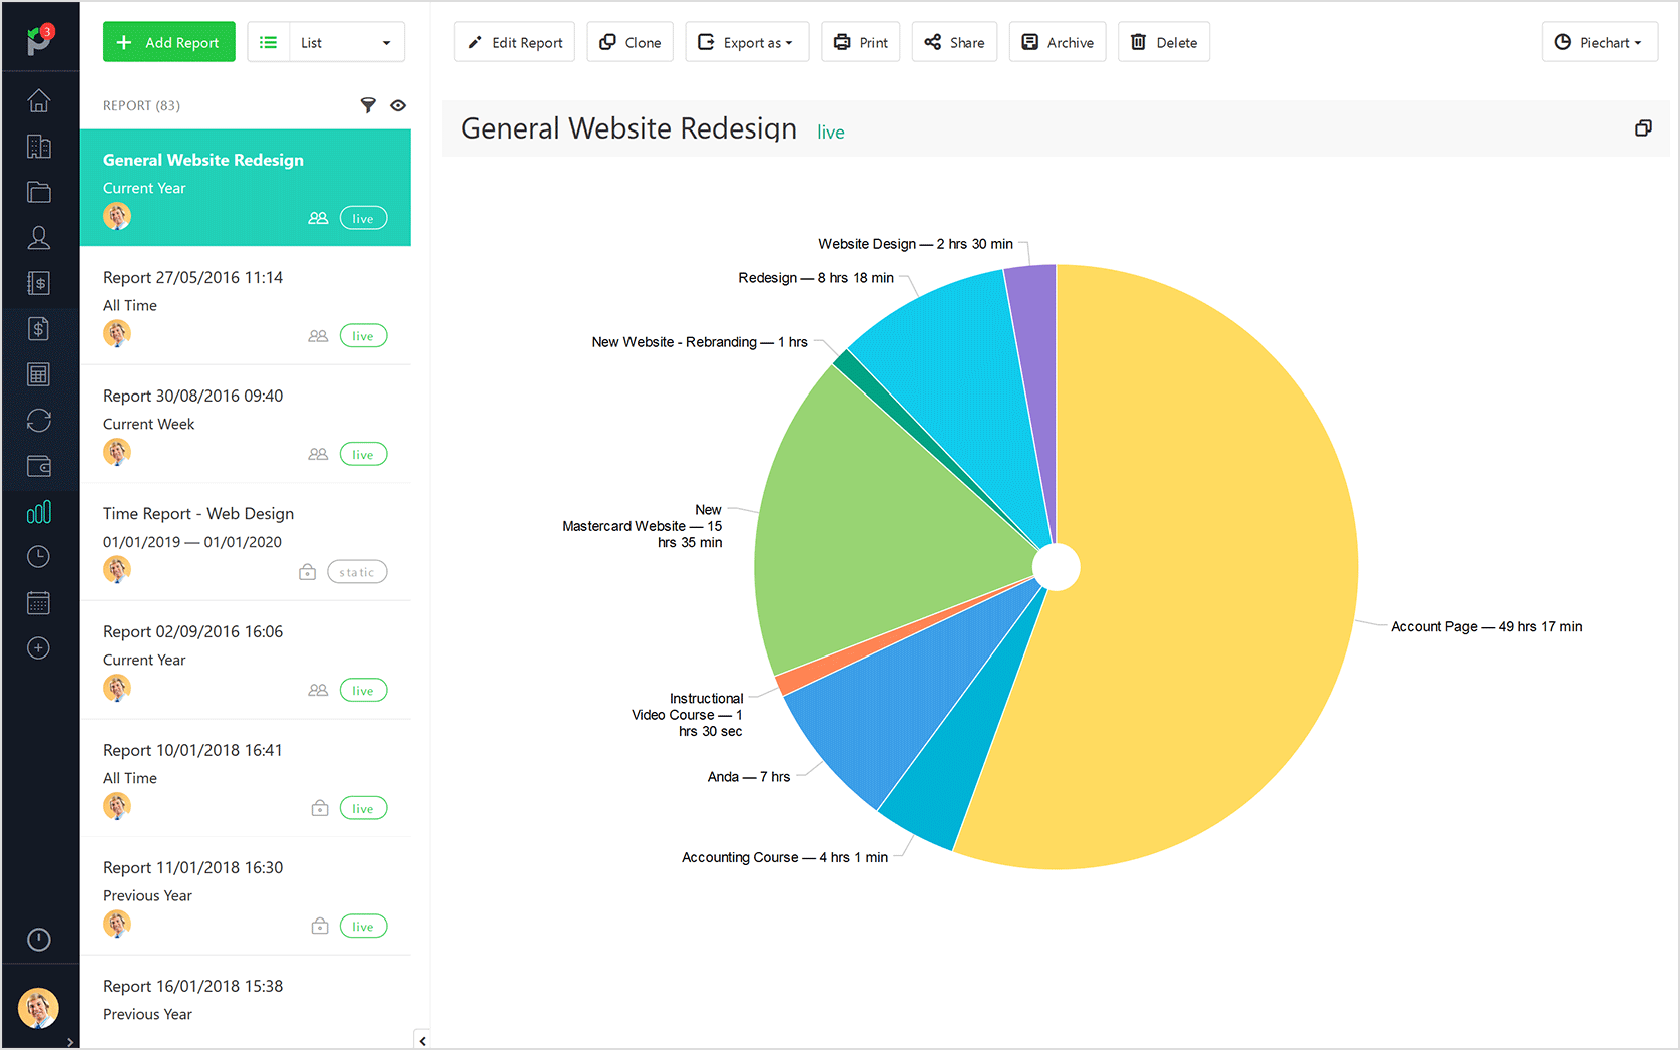1680x1050 pixels.
Task: Open the Export as dropdown
Action: 747,41
